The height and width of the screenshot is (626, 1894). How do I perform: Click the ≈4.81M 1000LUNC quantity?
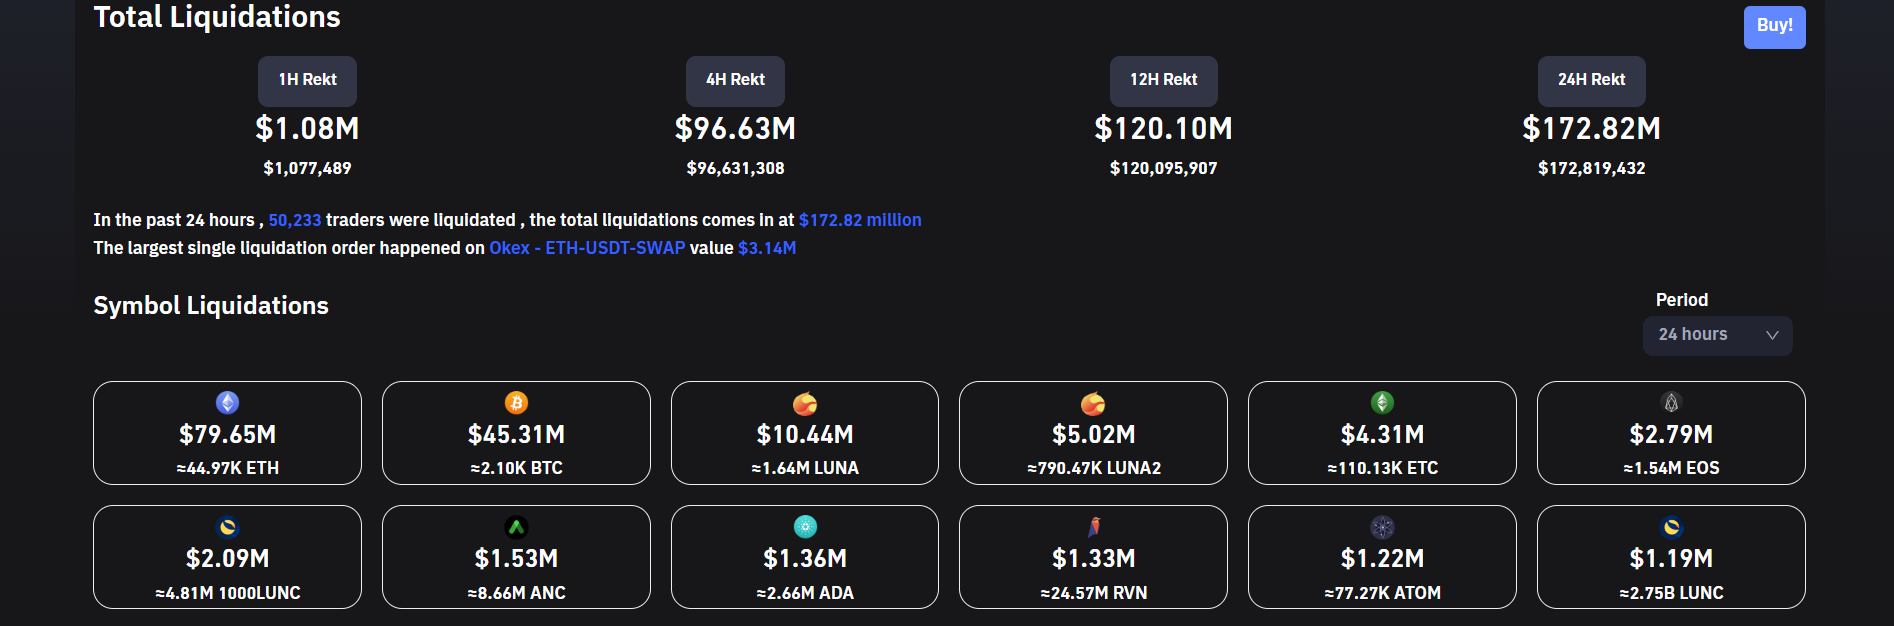point(228,593)
